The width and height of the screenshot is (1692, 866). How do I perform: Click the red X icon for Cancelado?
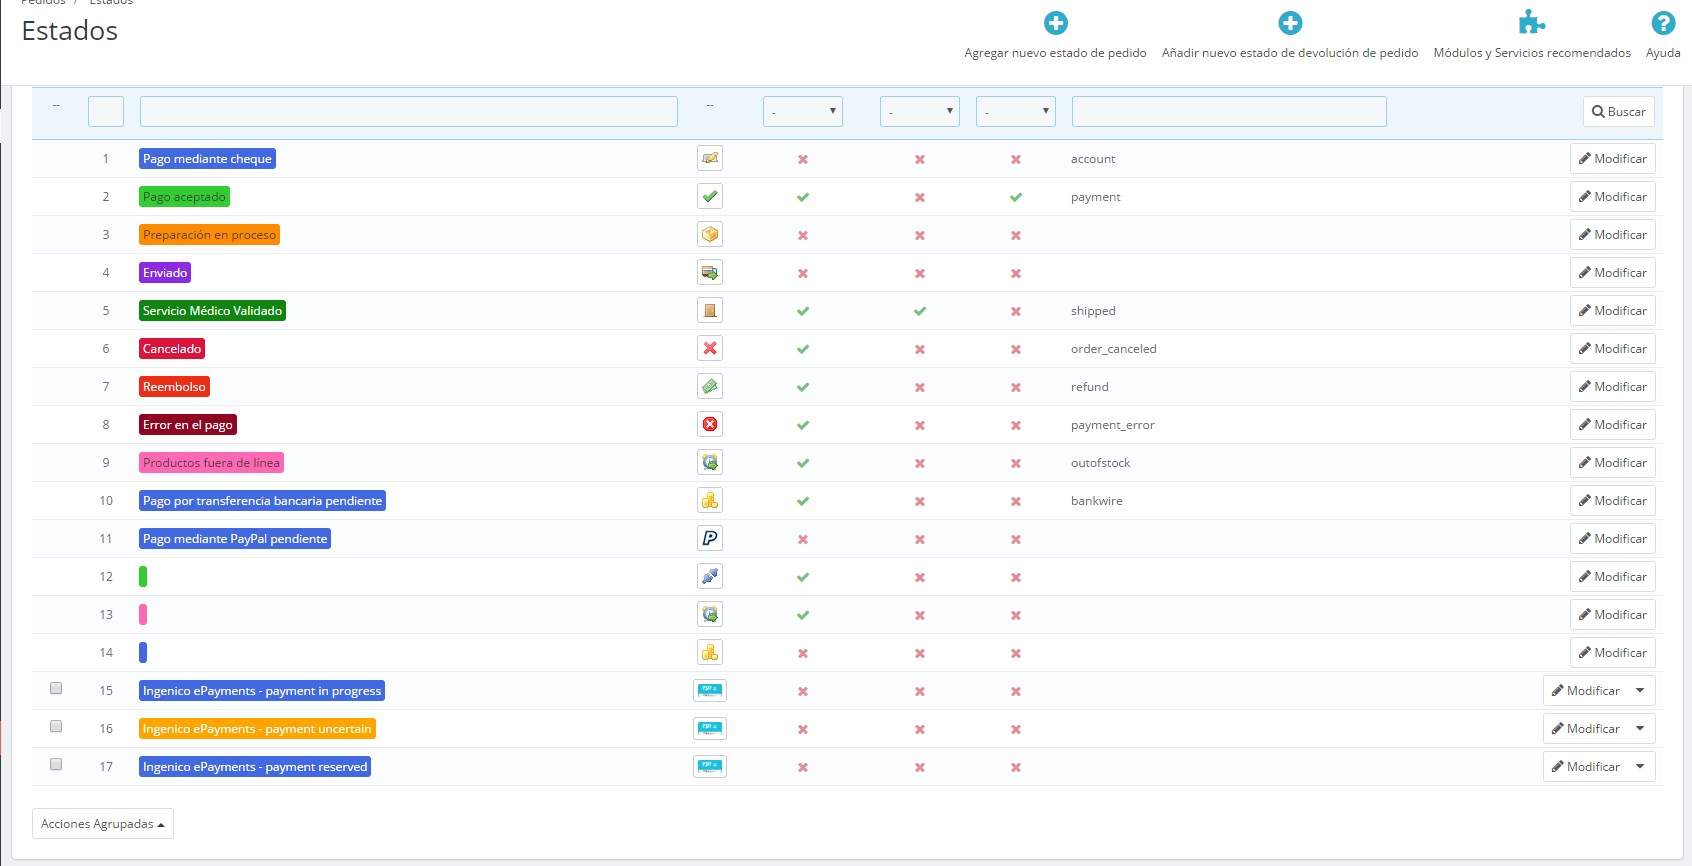click(710, 348)
